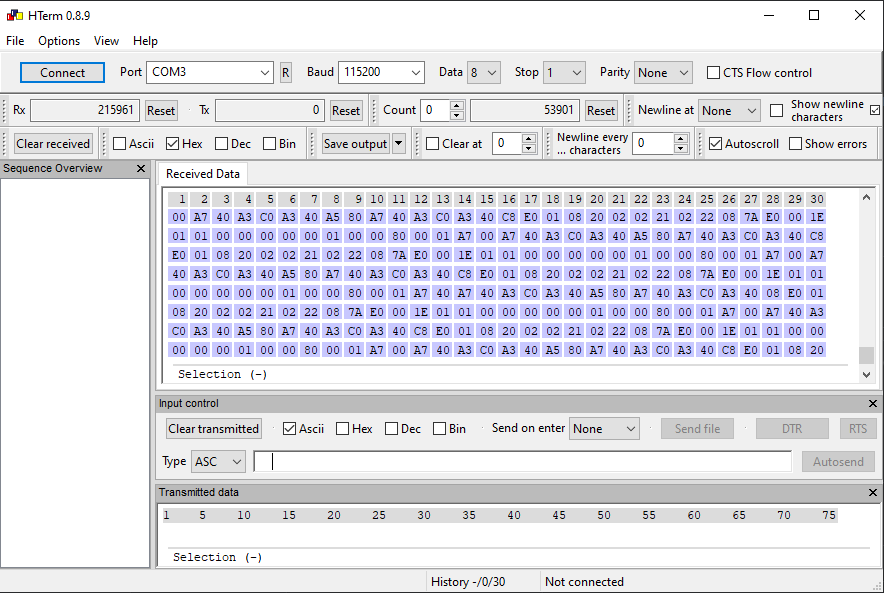Click the HTerm application icon in title bar
The width and height of the screenshot is (884, 593).
click(15, 15)
